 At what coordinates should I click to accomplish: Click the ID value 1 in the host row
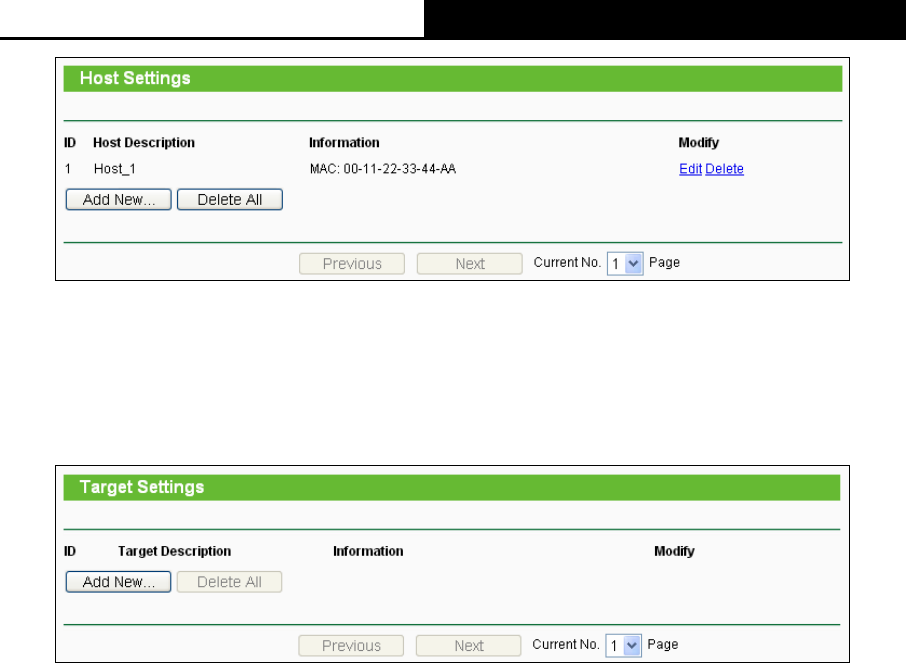pos(68,169)
